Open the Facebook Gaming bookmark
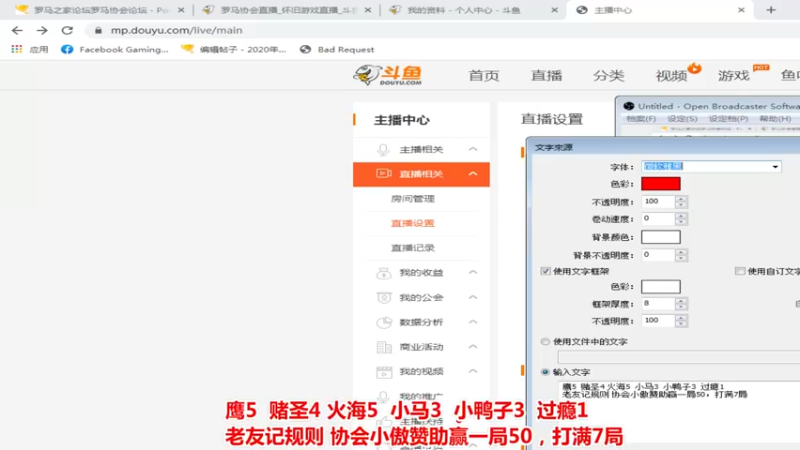The width and height of the screenshot is (800, 450). point(114,49)
